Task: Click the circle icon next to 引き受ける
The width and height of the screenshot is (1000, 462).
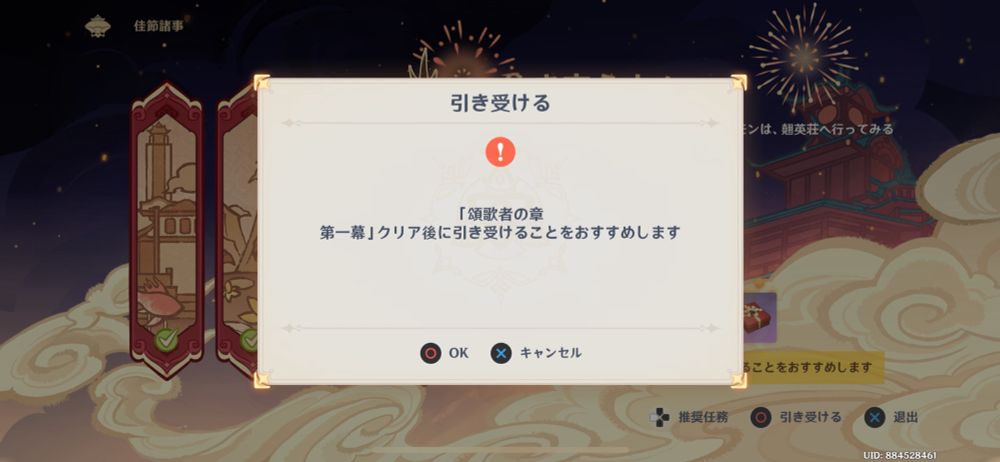Action: [x=761, y=418]
